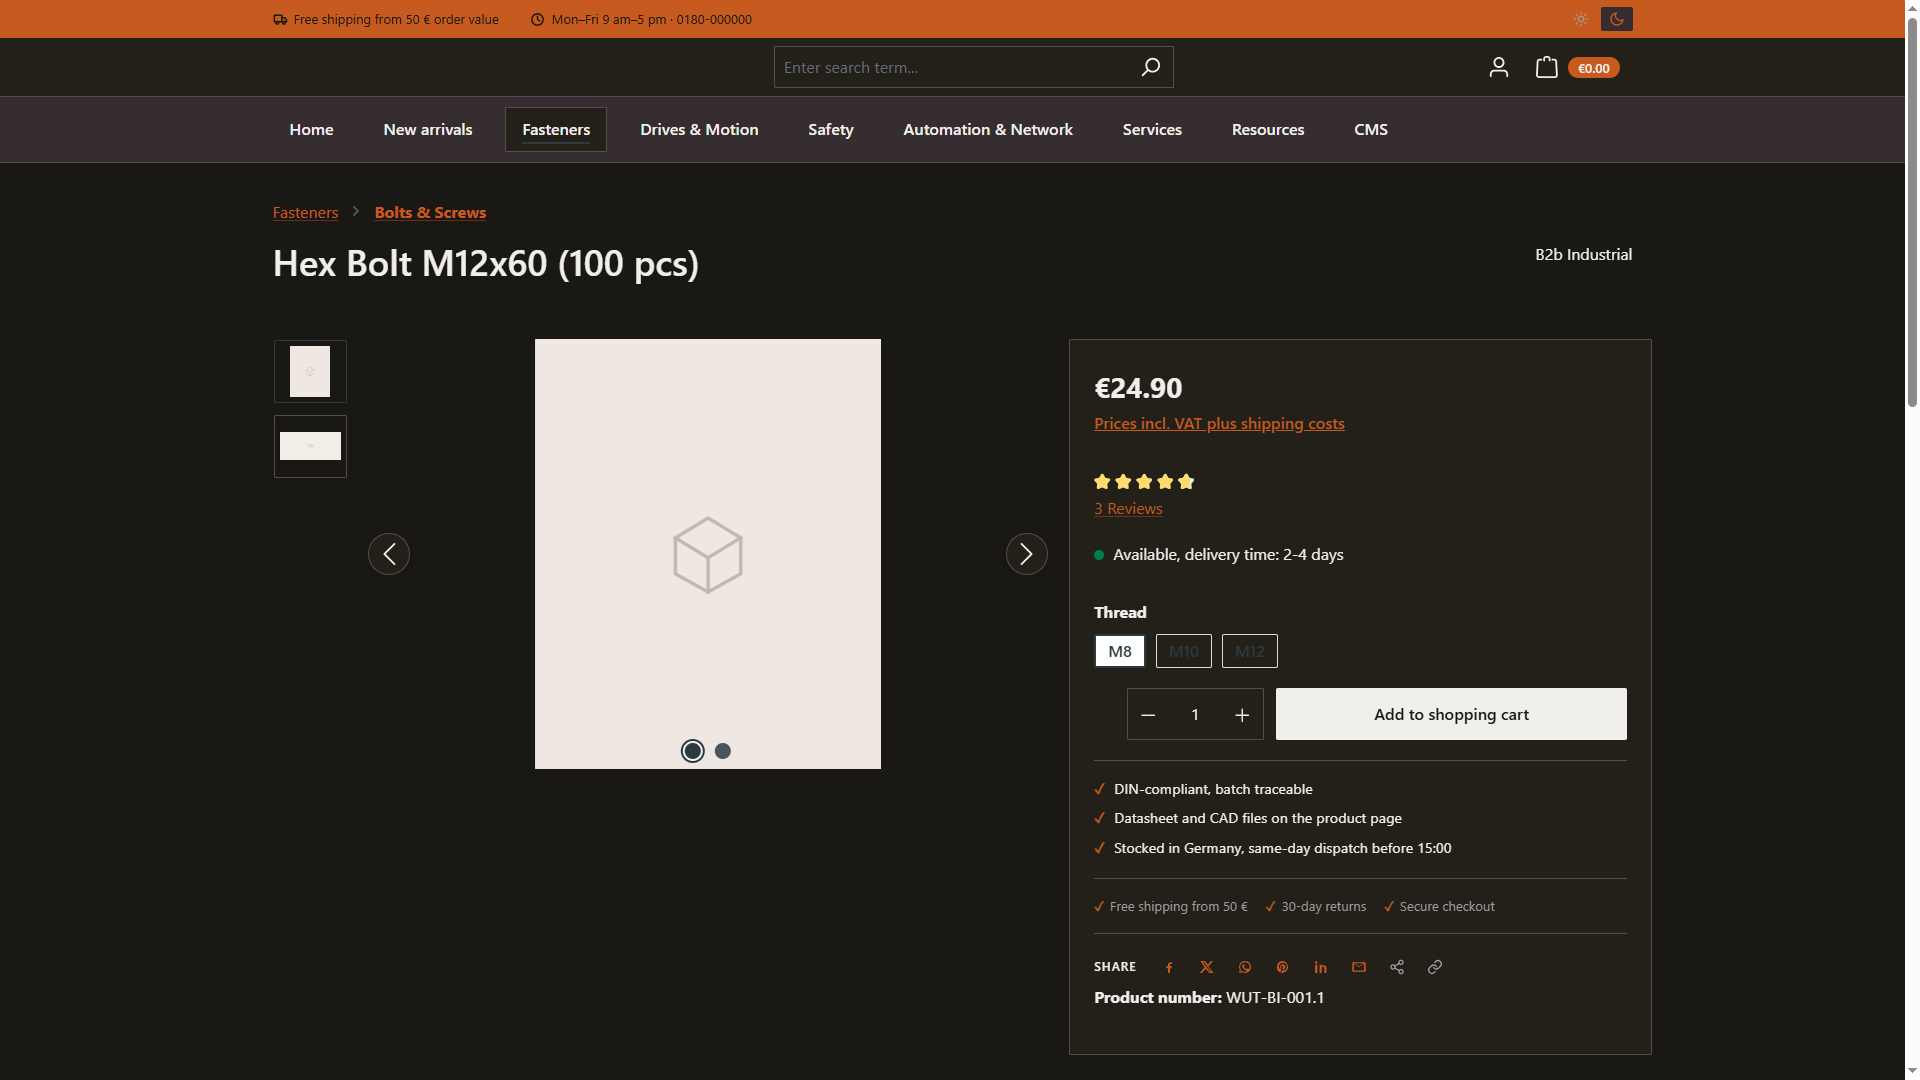The width and height of the screenshot is (1920, 1080).
Task: Switch to light mode sun icon
Action: click(x=1580, y=19)
